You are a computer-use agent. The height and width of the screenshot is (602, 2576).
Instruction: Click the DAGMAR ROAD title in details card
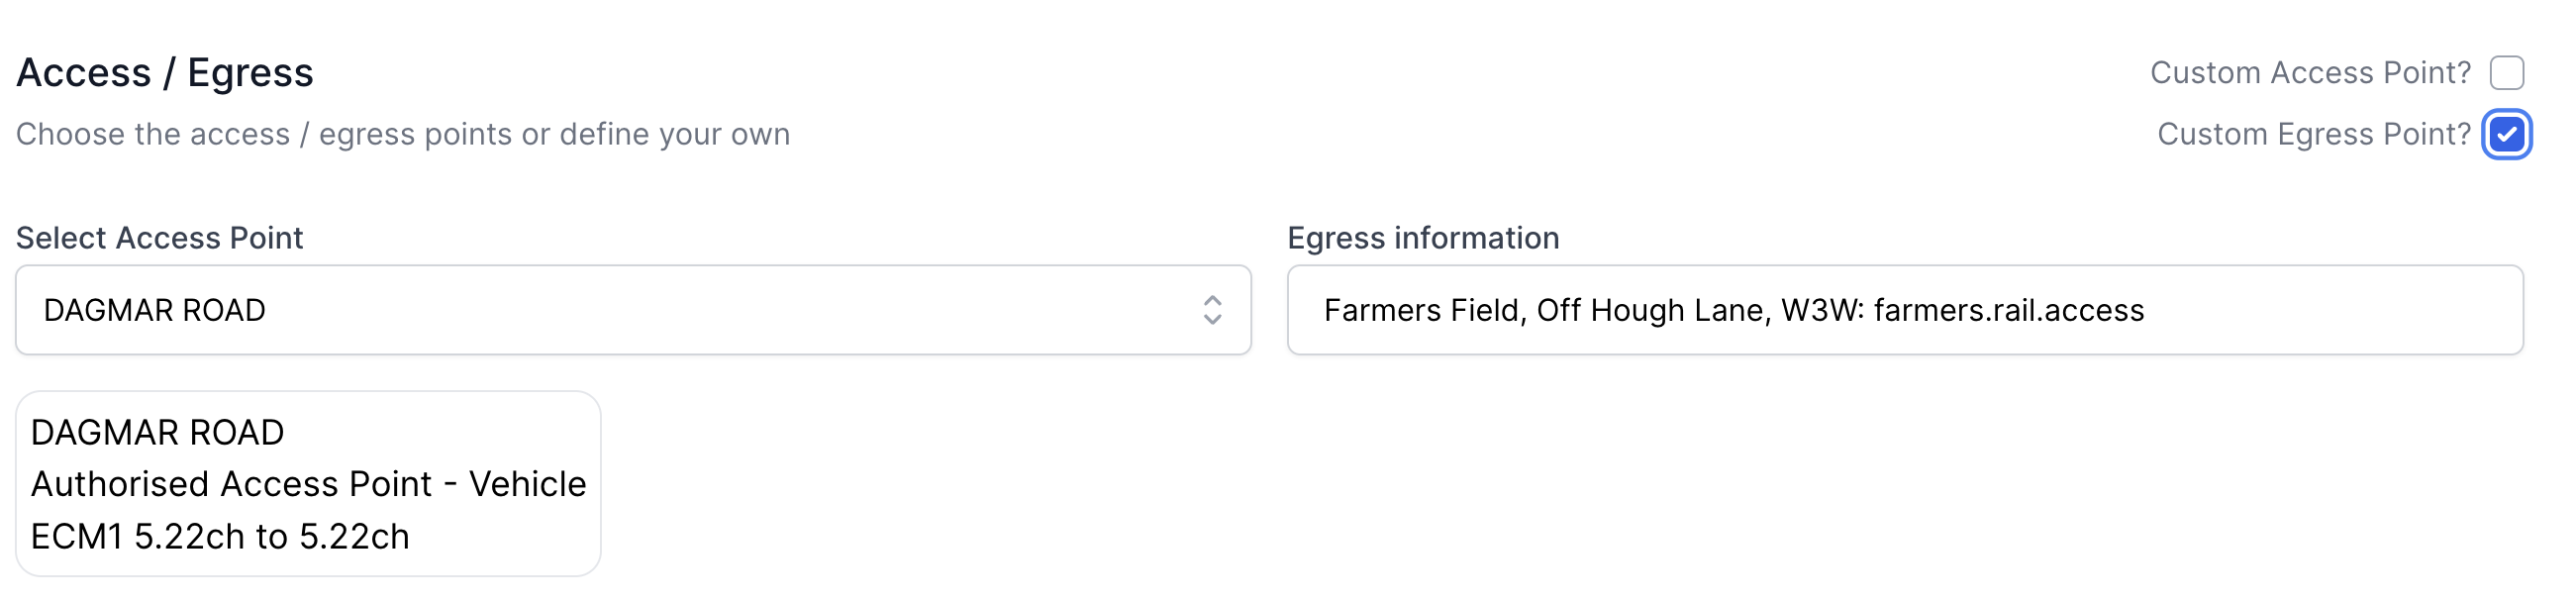tap(157, 433)
